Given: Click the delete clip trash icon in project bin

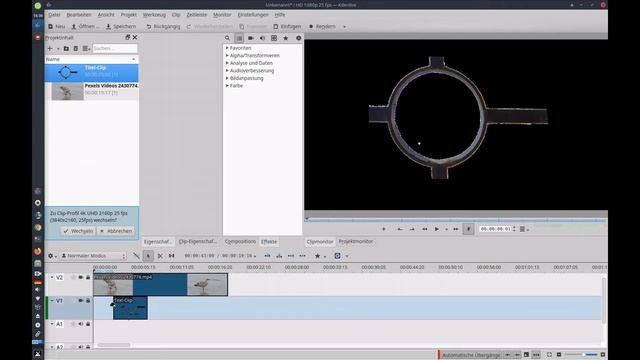Looking at the screenshot, I should 76,49.
